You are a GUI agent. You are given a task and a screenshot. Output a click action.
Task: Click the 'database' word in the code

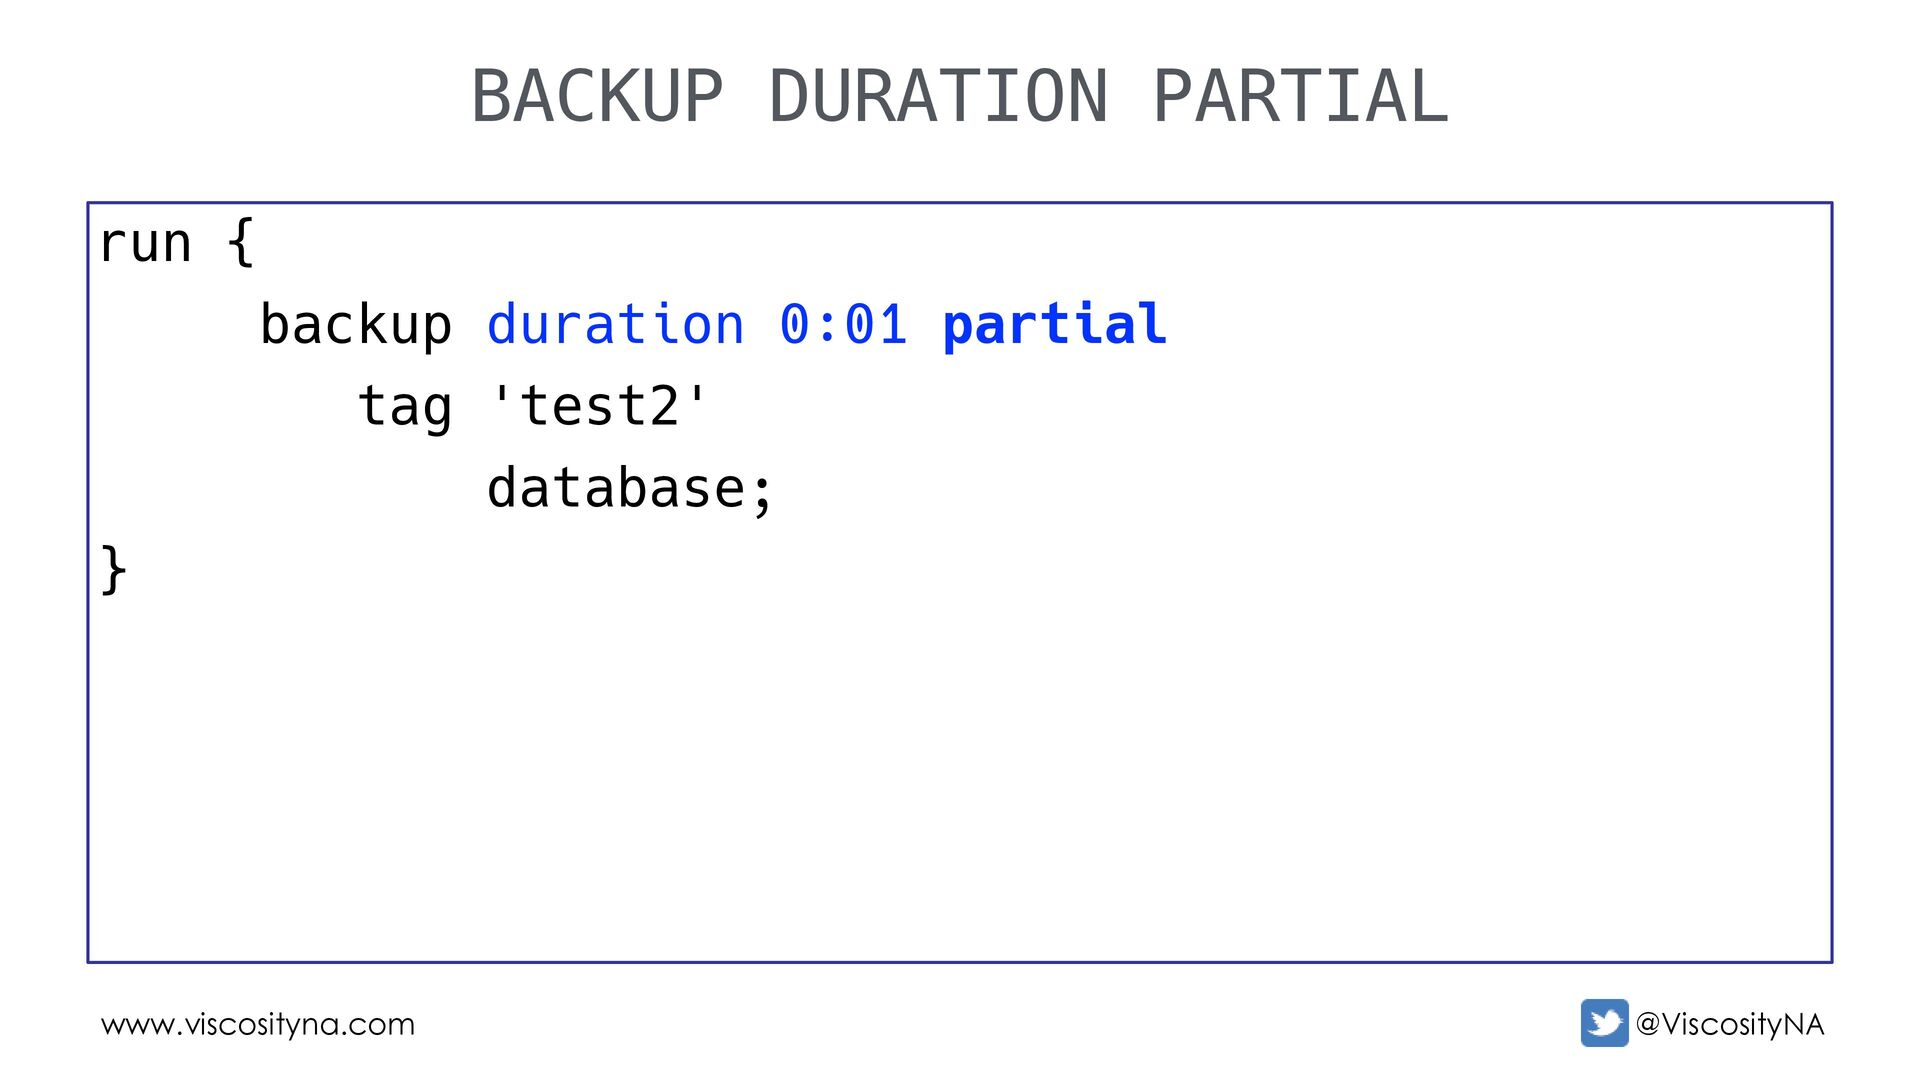[x=616, y=489]
